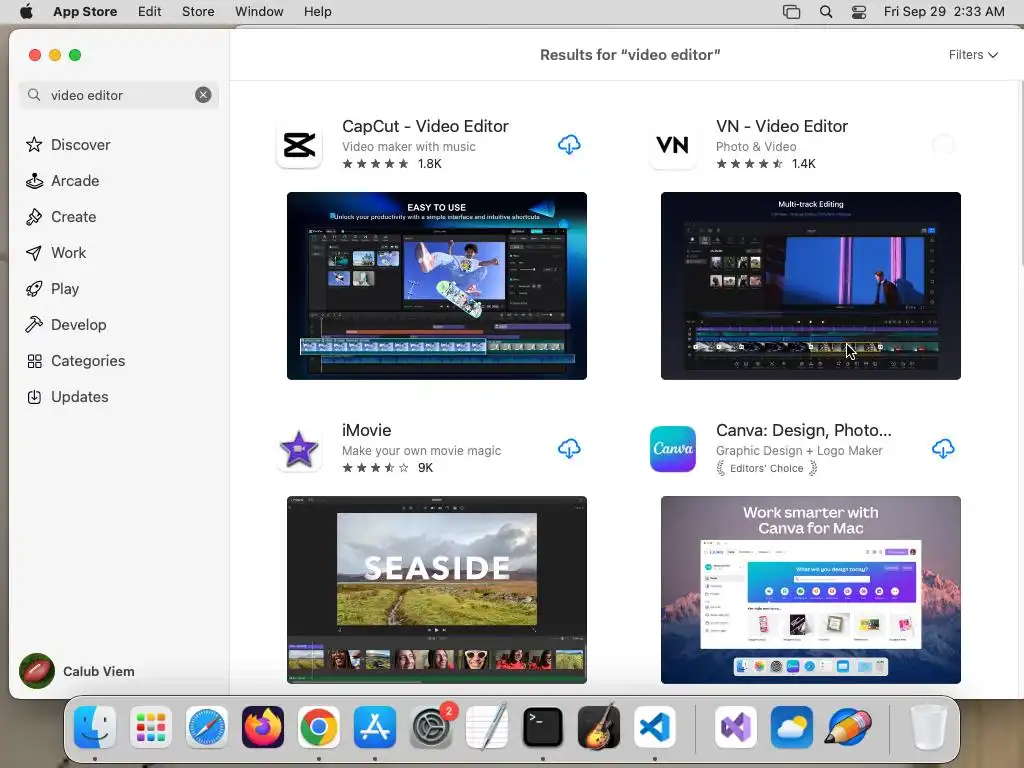Open the cloud weather app in the Dock
This screenshot has width=1024, height=768.
click(792, 727)
